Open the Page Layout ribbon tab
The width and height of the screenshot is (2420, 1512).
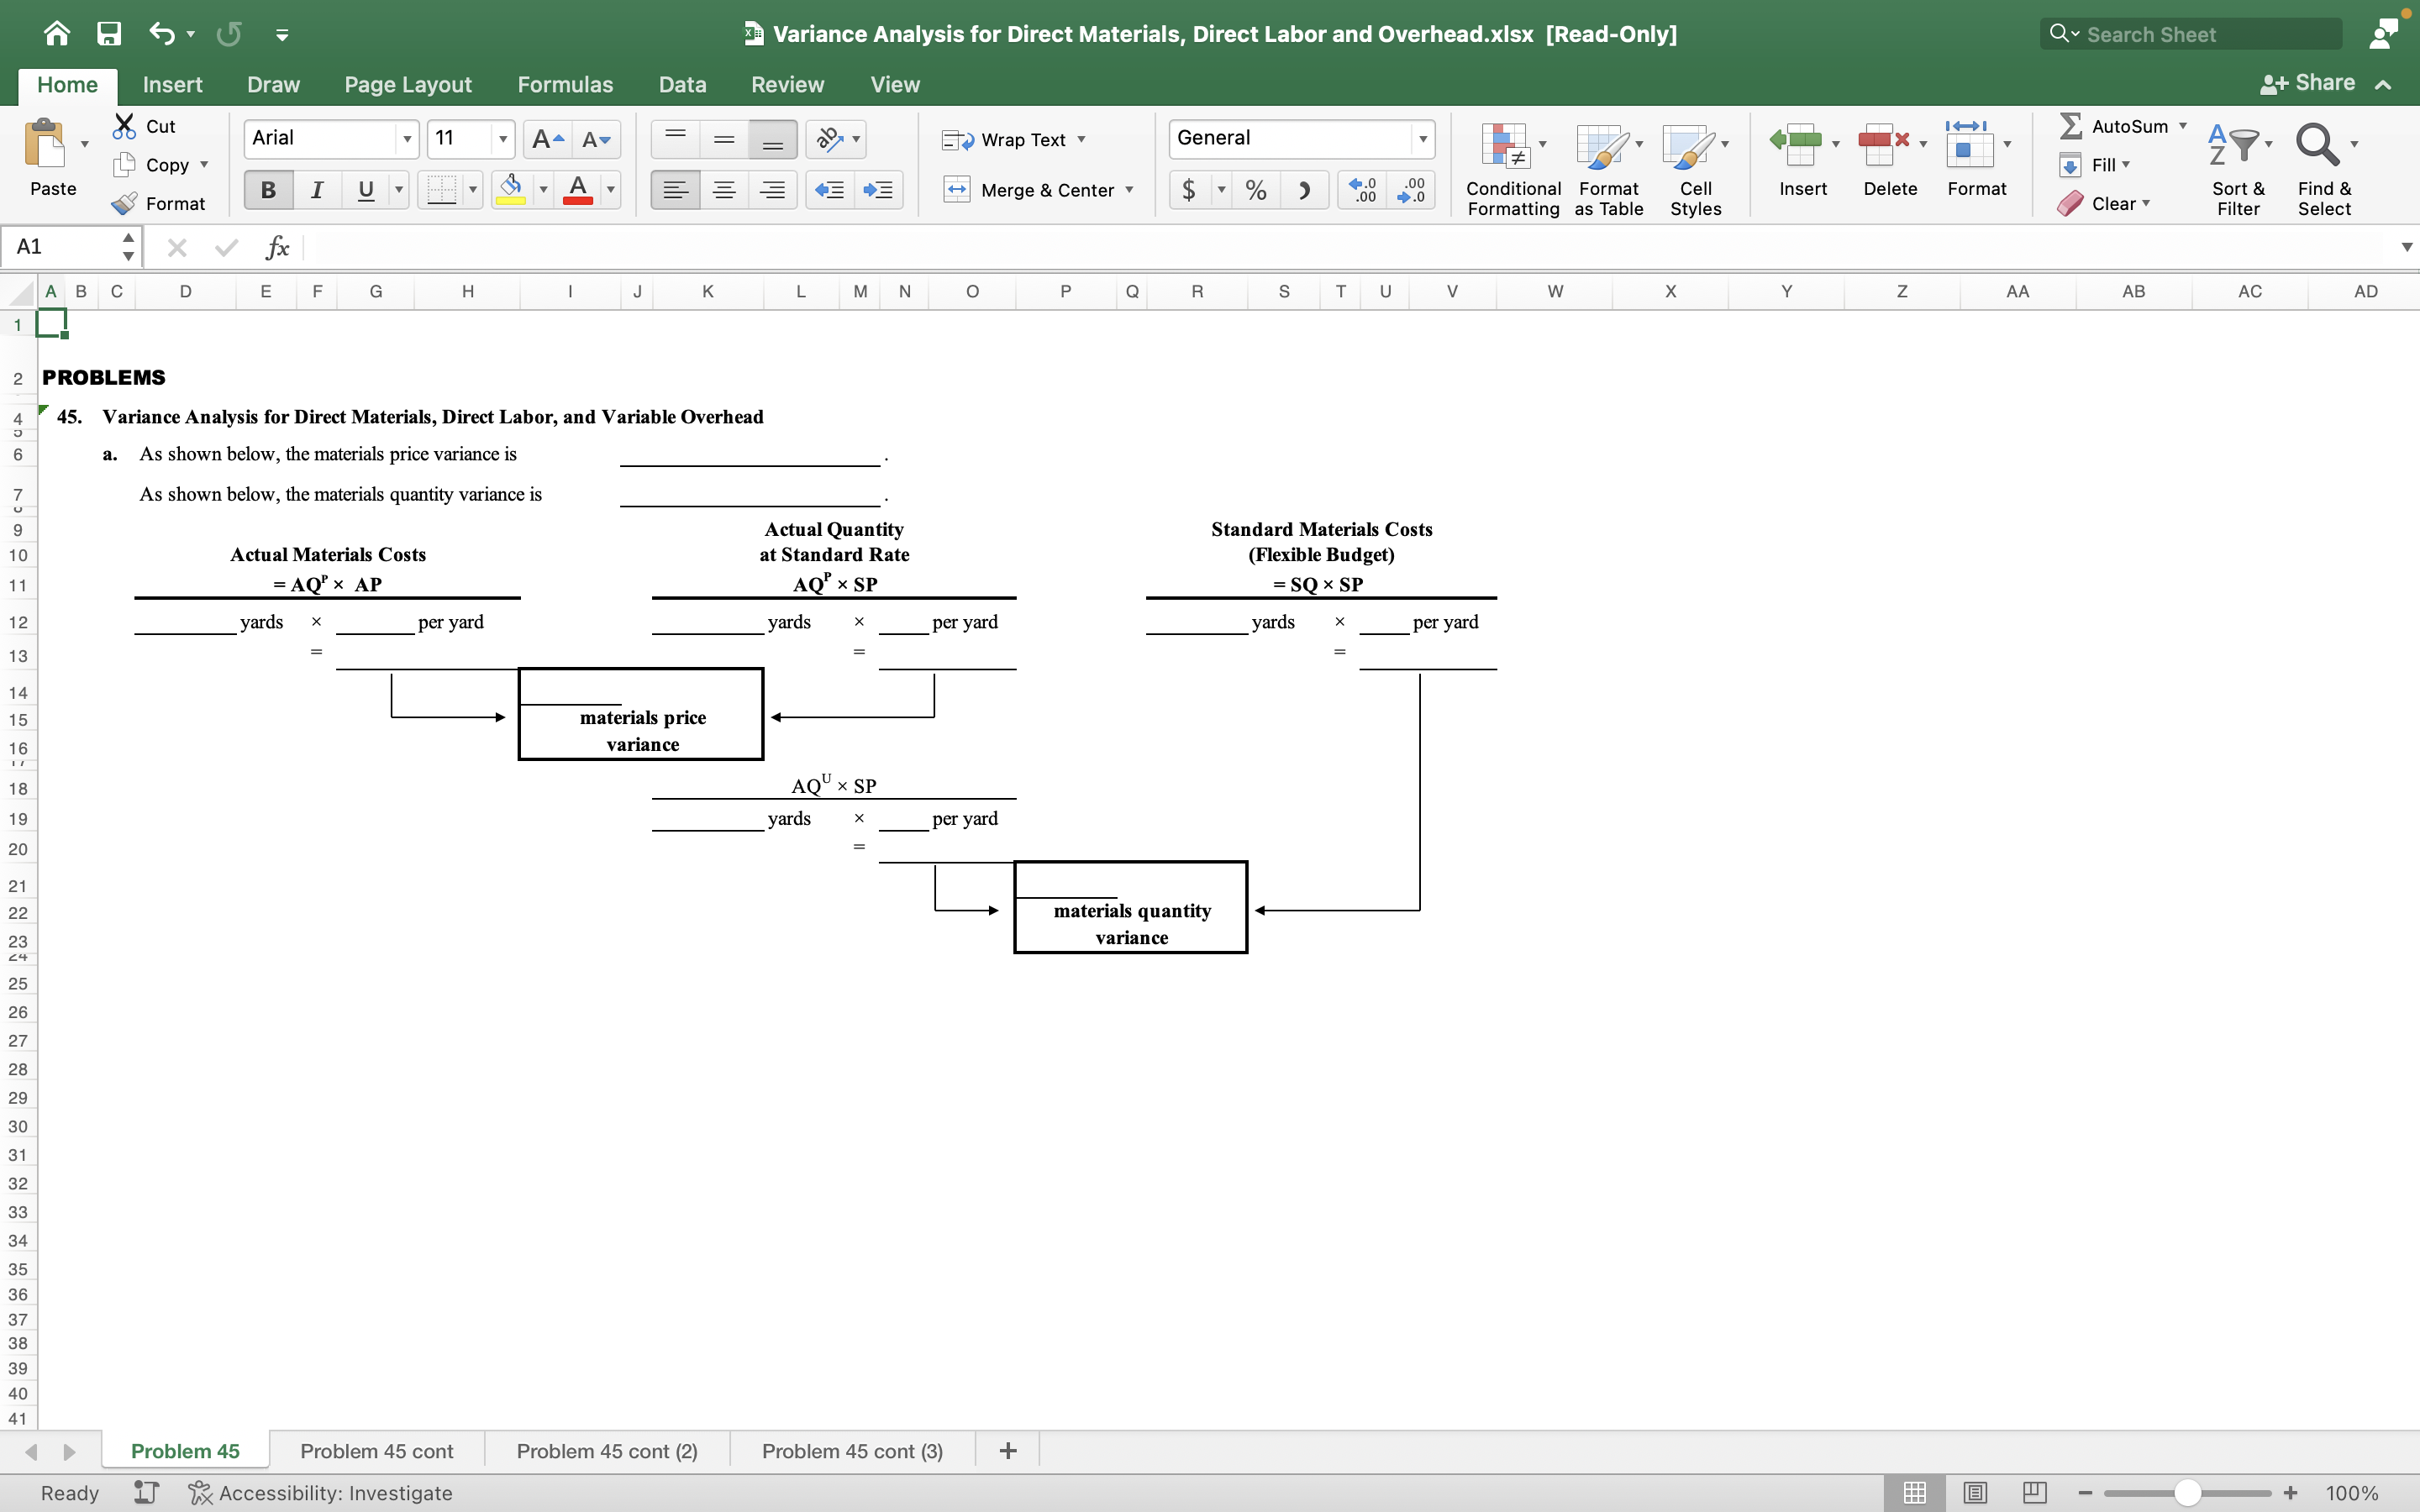[408, 85]
